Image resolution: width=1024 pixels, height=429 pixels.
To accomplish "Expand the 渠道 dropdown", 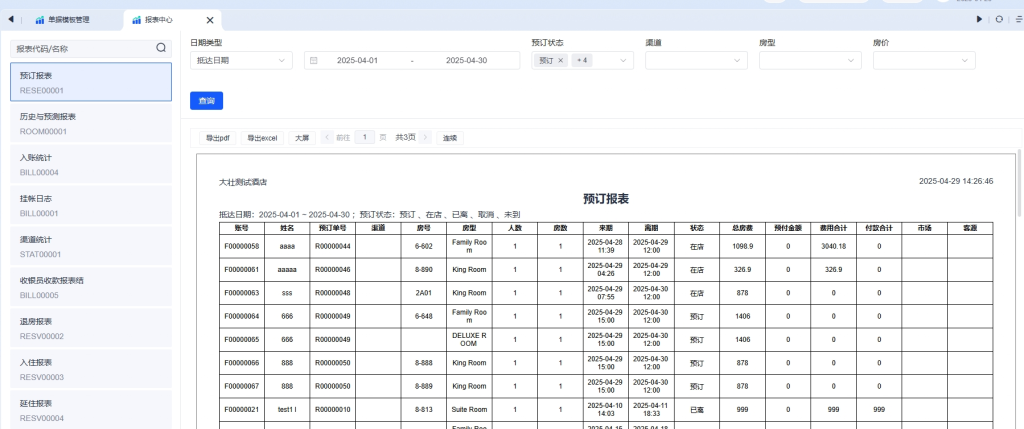I will pyautogui.click(x=696, y=61).
